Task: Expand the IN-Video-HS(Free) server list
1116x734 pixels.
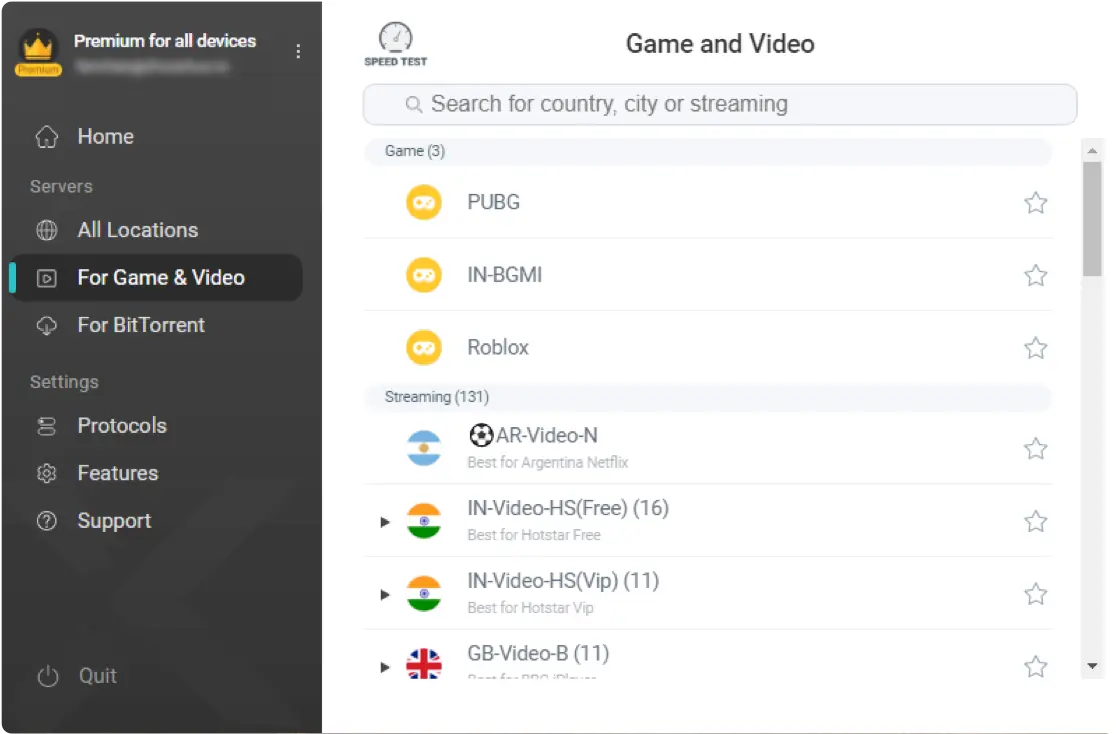Action: coord(385,522)
